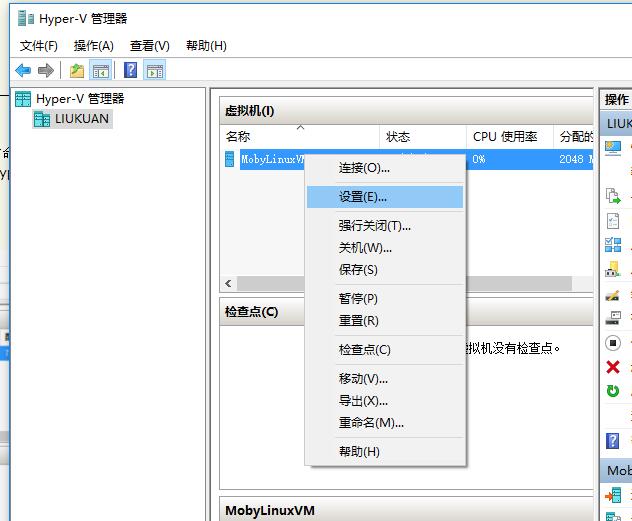
Task: Select Hyper-V 管理器 root tree node
Action: click(x=80, y=99)
